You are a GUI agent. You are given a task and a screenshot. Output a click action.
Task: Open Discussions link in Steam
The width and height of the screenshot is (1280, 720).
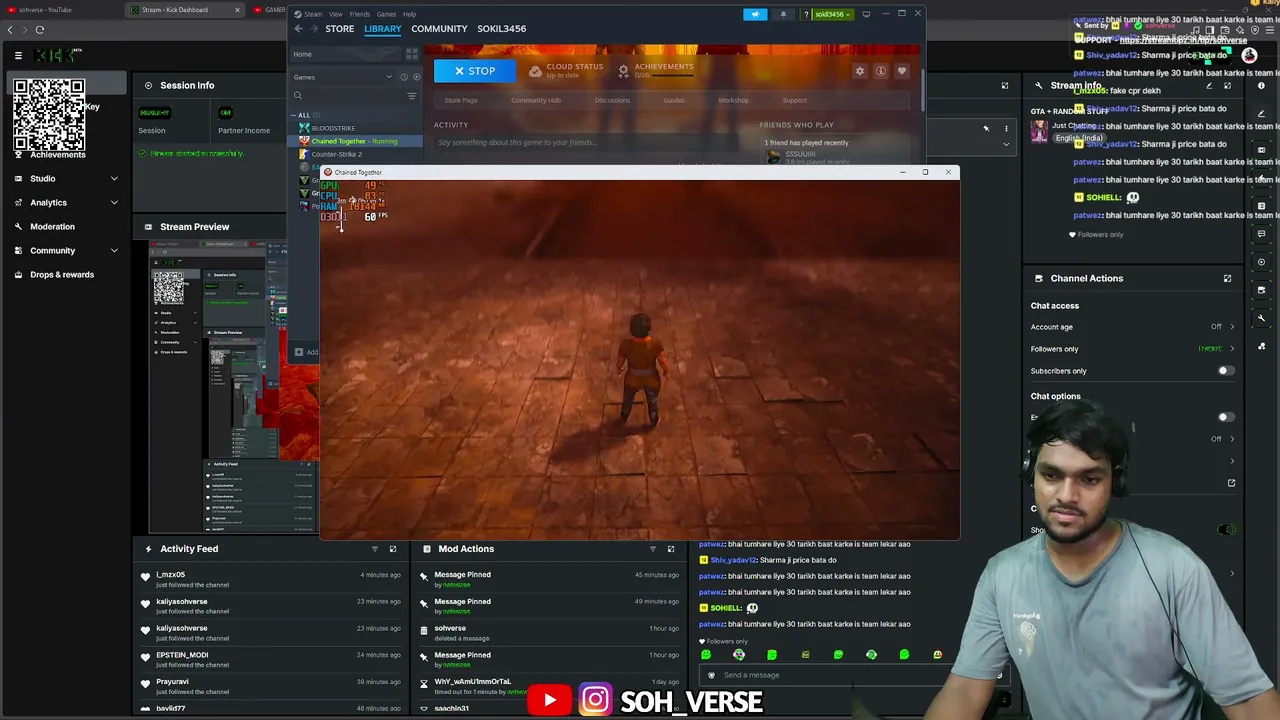[612, 100]
